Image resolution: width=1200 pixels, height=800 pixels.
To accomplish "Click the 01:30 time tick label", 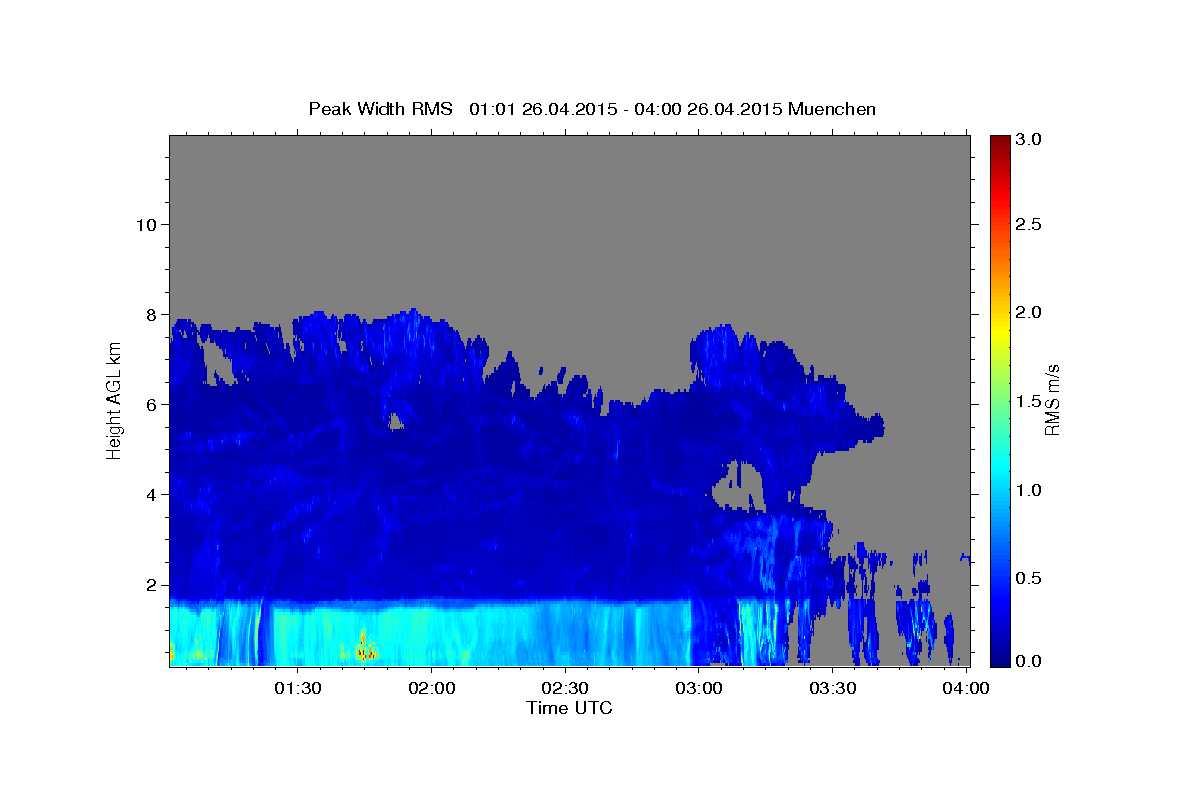I will [297, 688].
